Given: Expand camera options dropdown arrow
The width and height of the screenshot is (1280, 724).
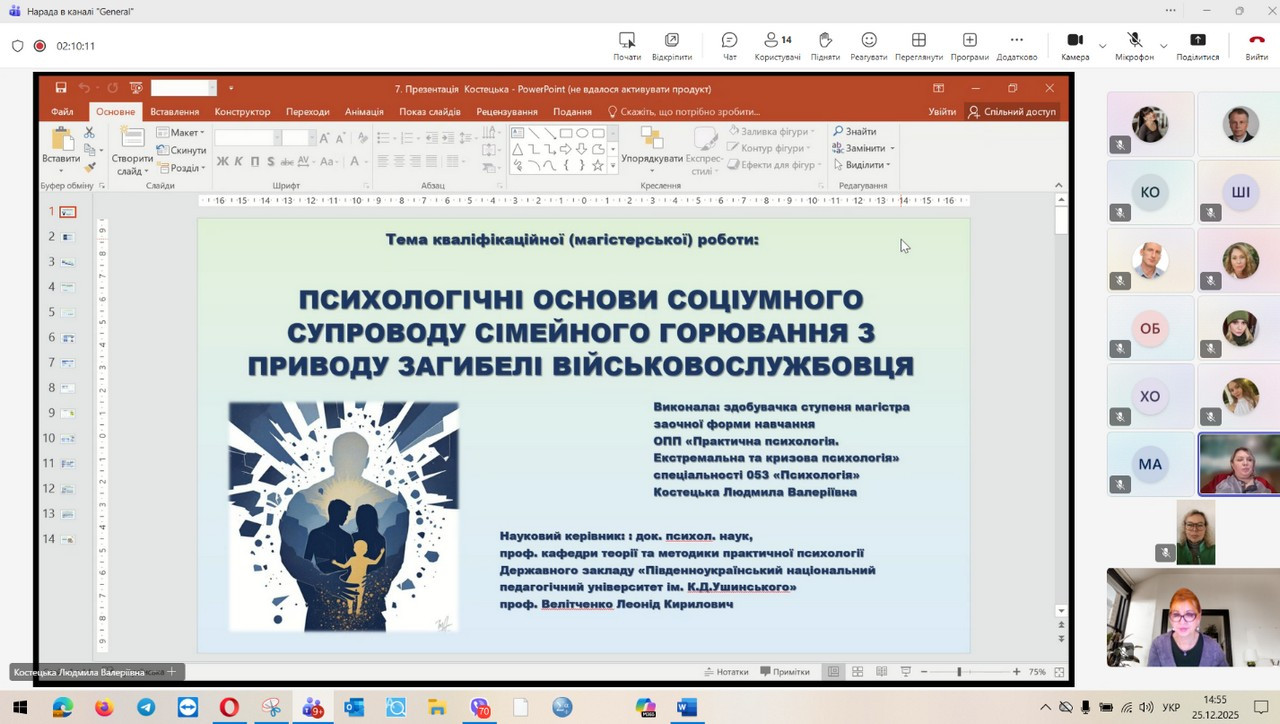Looking at the screenshot, I should [1102, 46].
